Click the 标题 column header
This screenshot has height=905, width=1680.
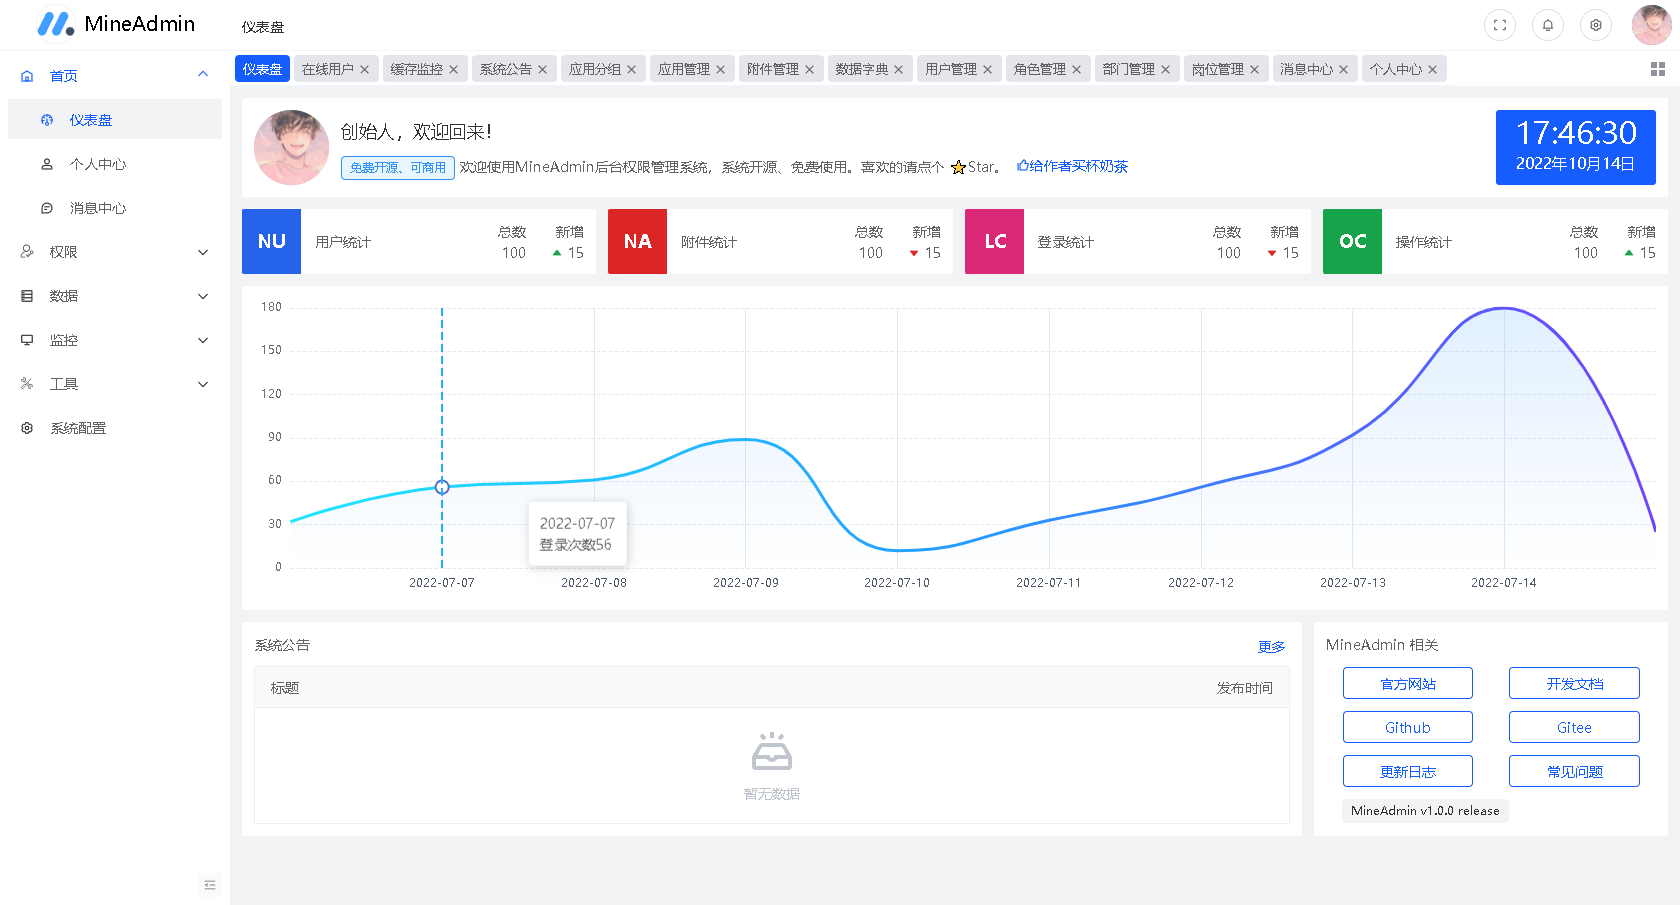pyautogui.click(x=285, y=688)
